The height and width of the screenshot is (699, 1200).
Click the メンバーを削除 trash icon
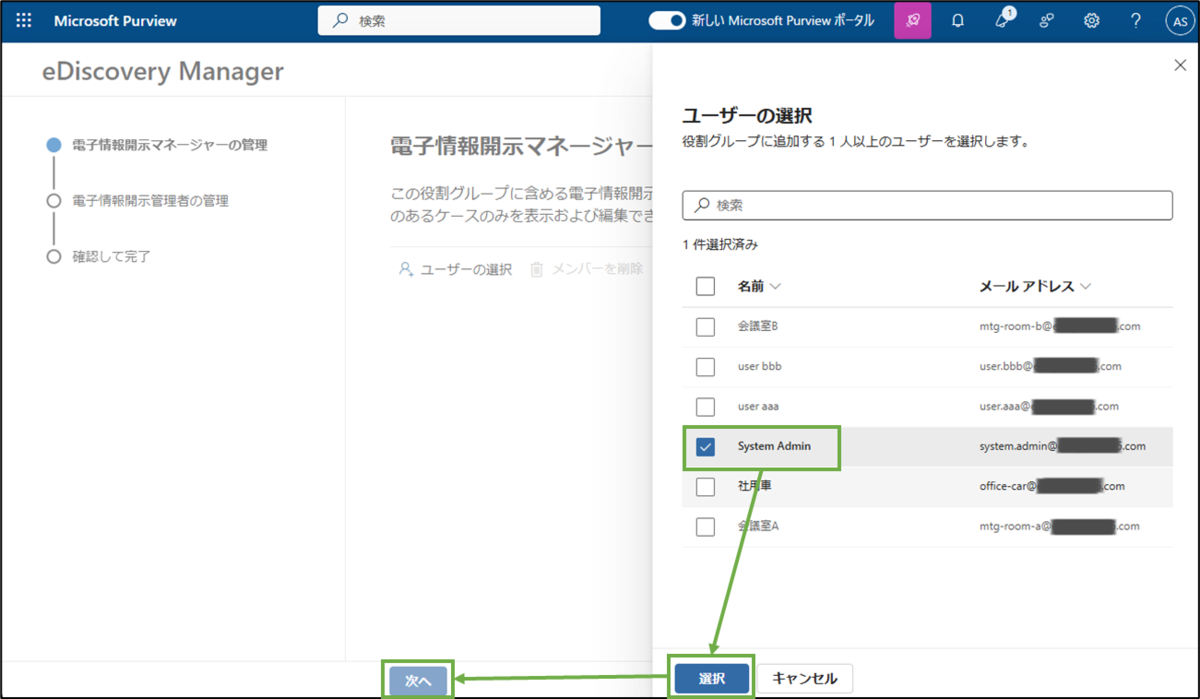point(537,269)
